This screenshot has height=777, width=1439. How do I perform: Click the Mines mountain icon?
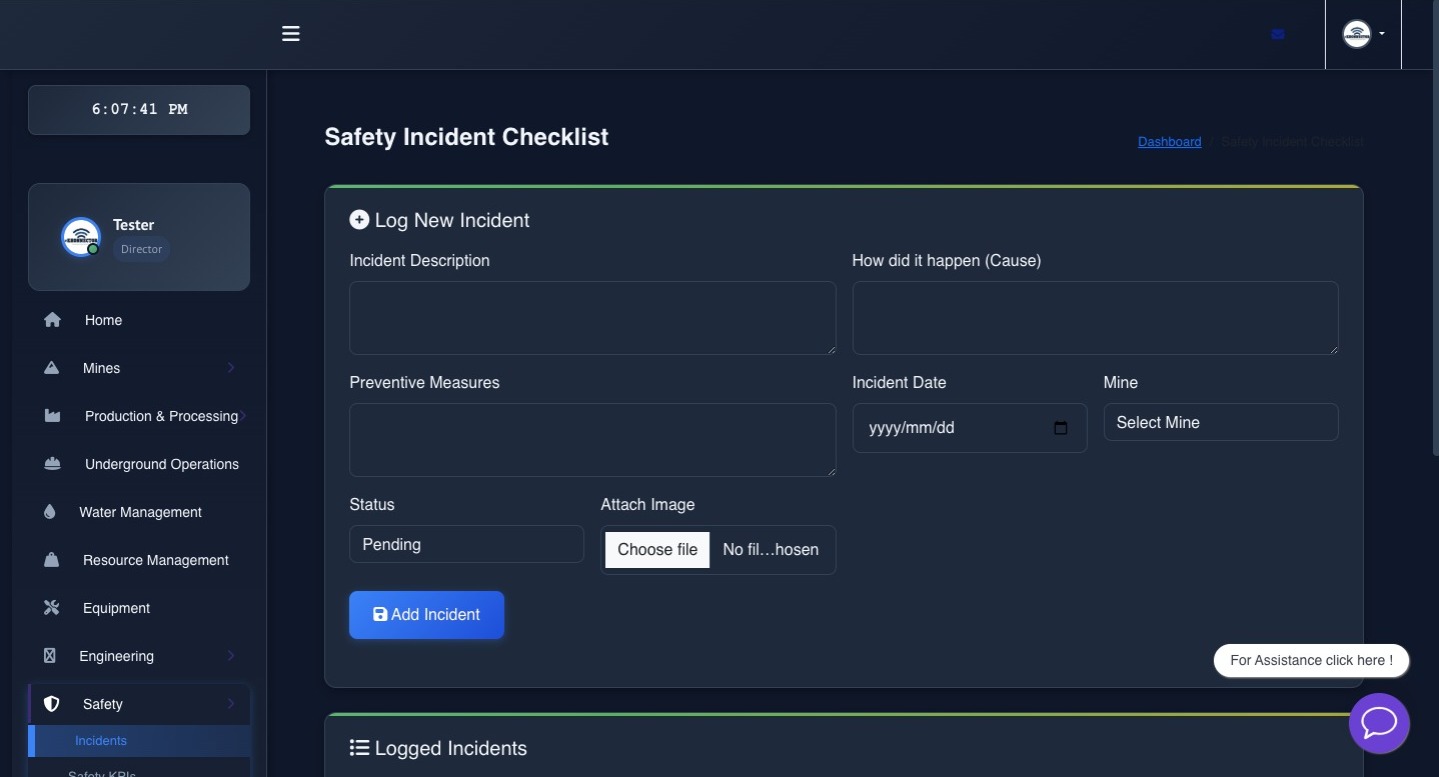point(52,367)
